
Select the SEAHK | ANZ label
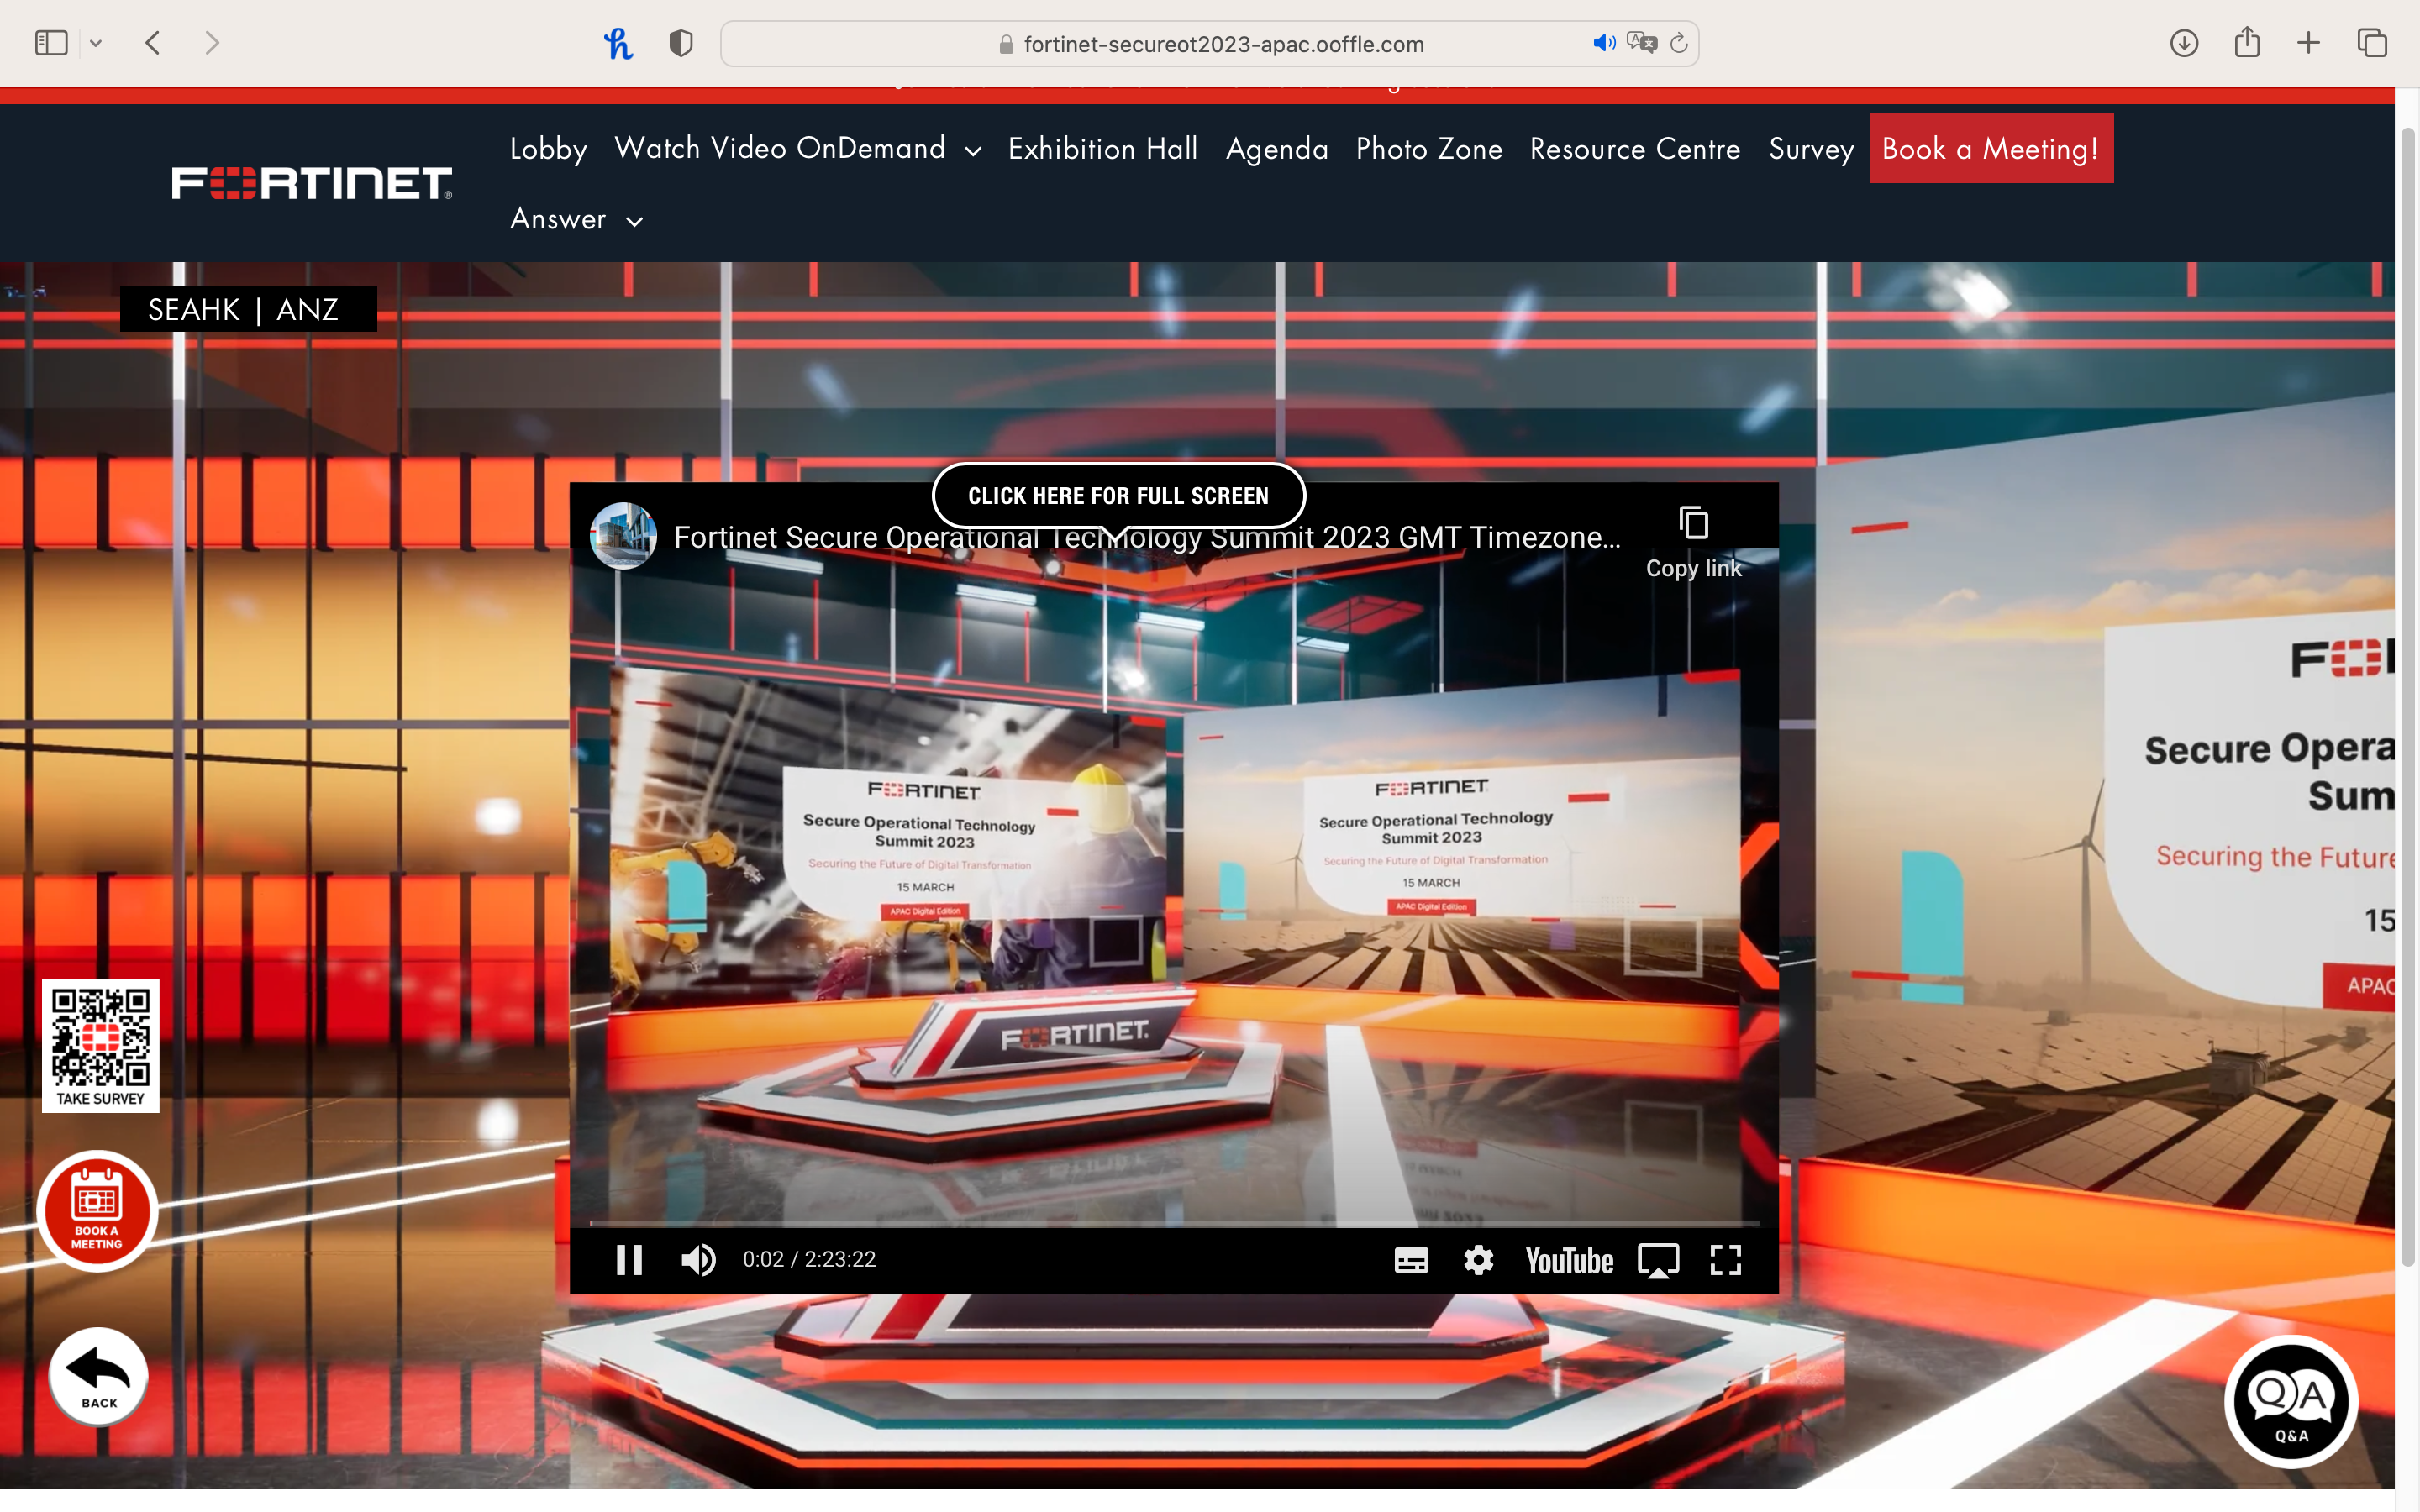point(248,309)
